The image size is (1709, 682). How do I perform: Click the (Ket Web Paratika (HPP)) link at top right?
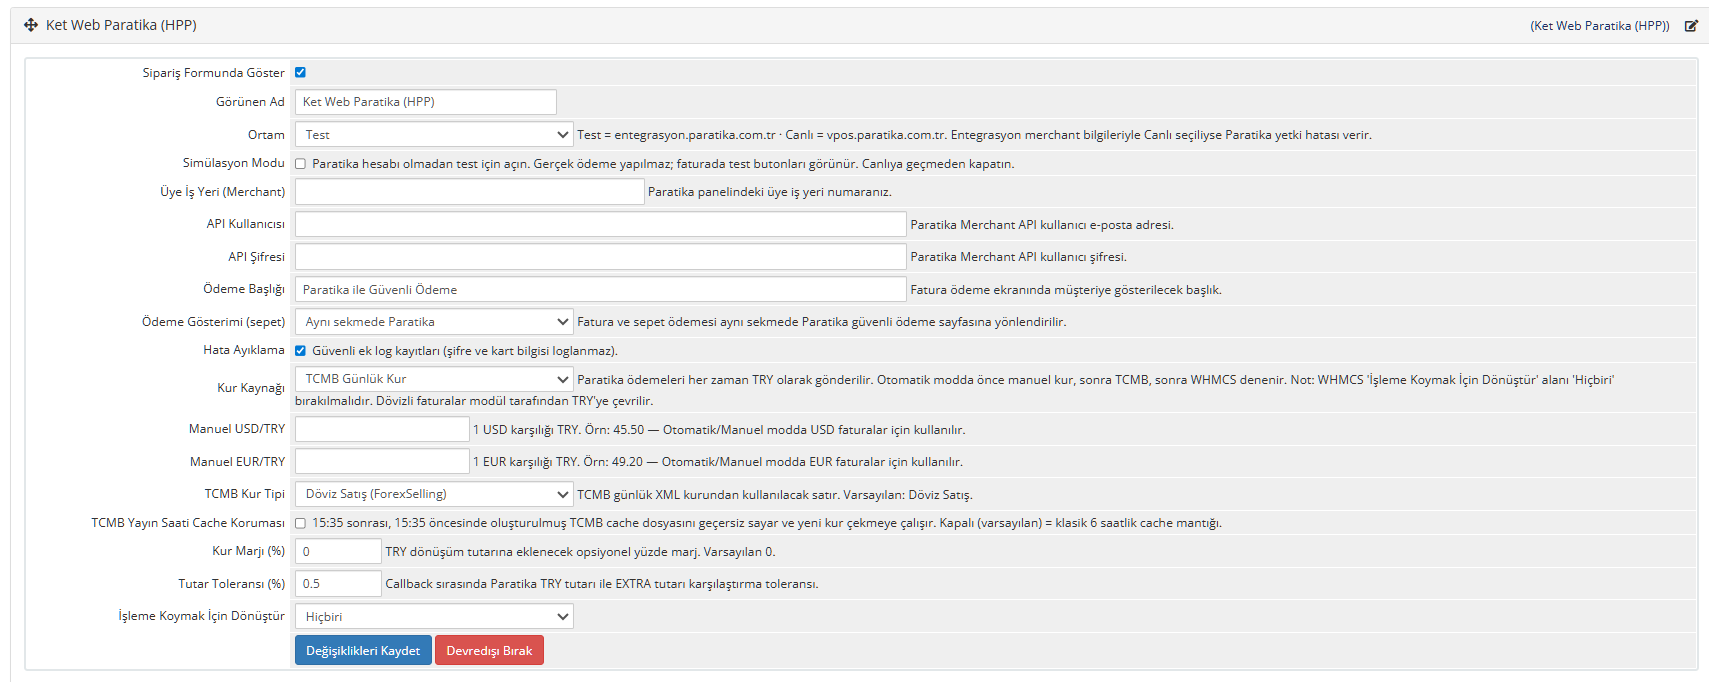(1600, 26)
